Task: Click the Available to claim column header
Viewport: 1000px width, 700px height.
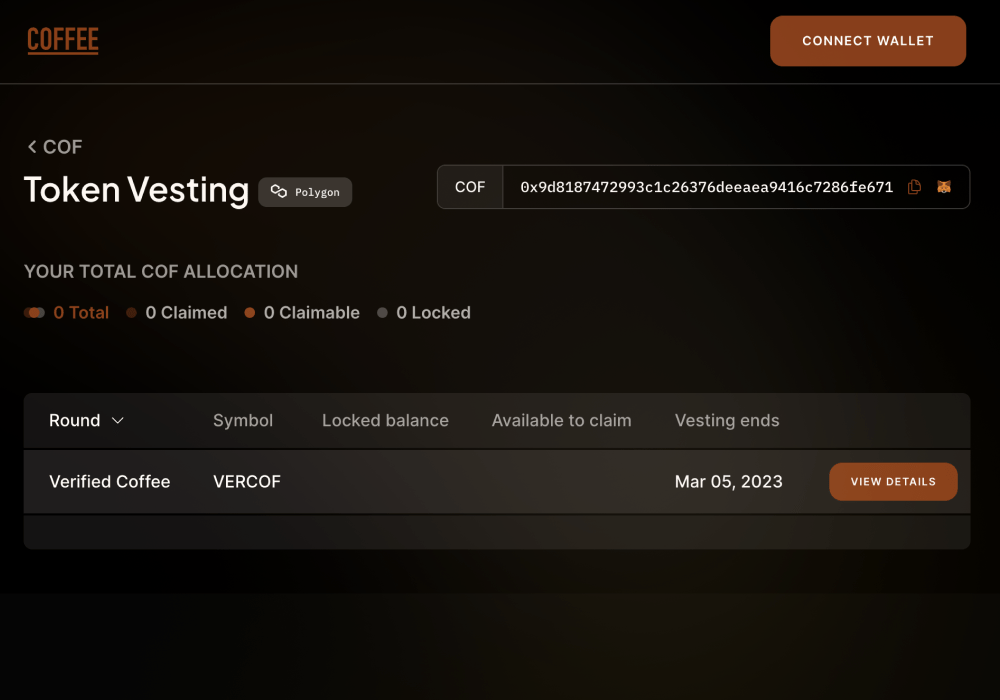Action: point(561,420)
